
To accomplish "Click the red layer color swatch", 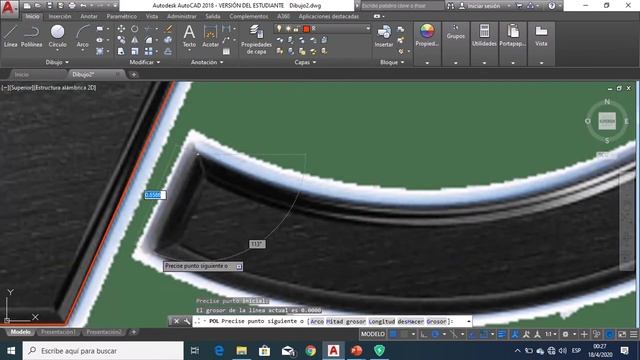I will pos(307,29).
